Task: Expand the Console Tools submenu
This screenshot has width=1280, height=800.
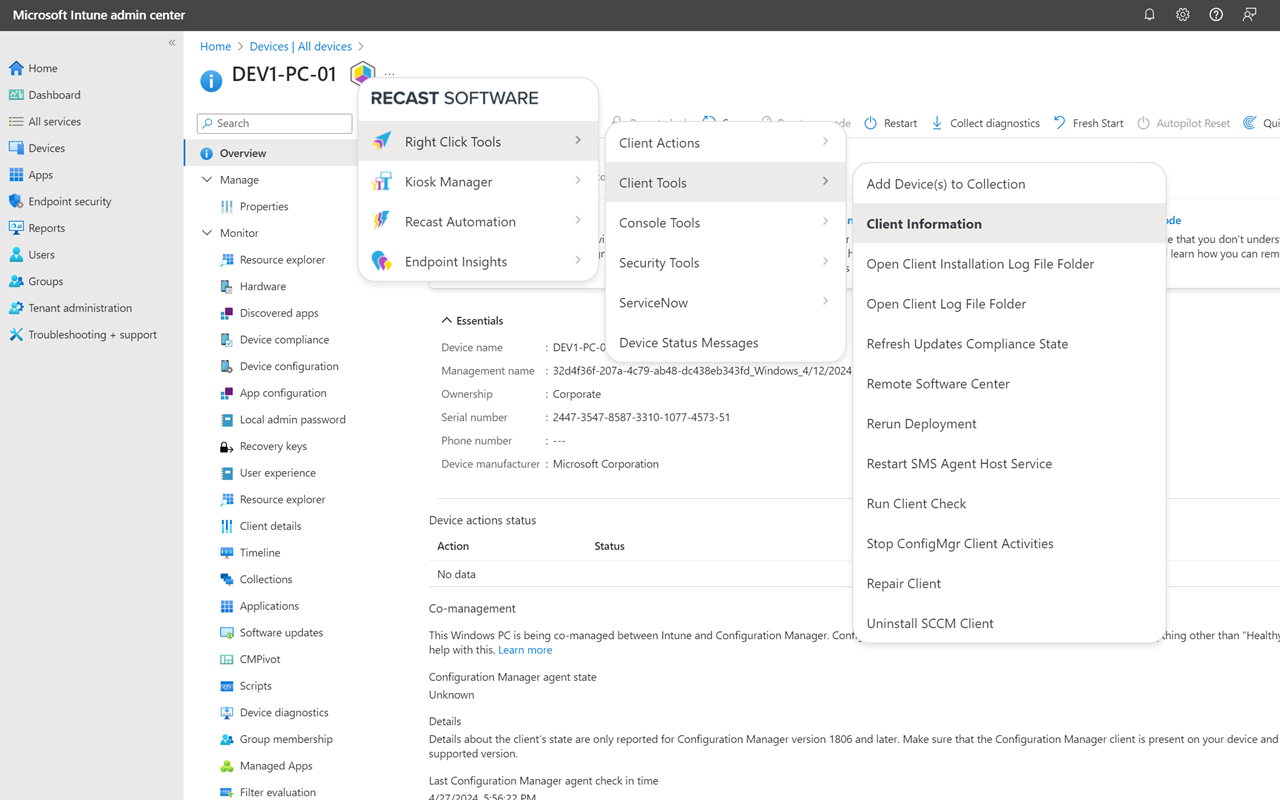Action: coord(658,222)
